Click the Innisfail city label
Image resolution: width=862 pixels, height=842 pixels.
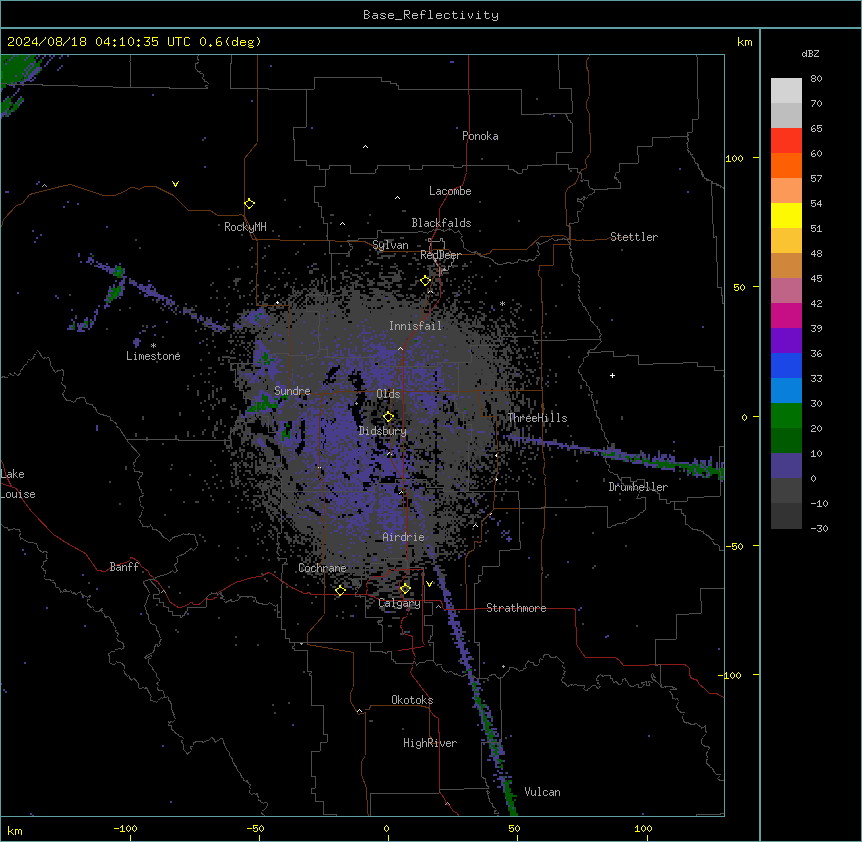[x=415, y=326]
